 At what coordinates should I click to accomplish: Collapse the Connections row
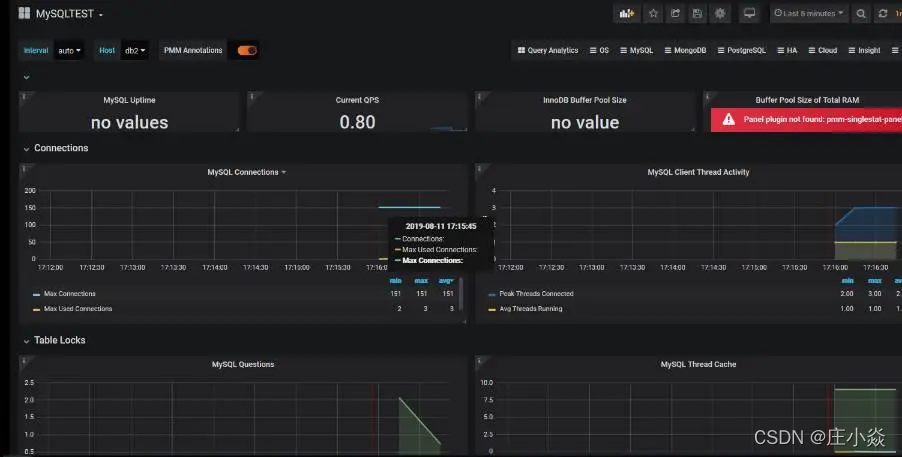(x=26, y=148)
